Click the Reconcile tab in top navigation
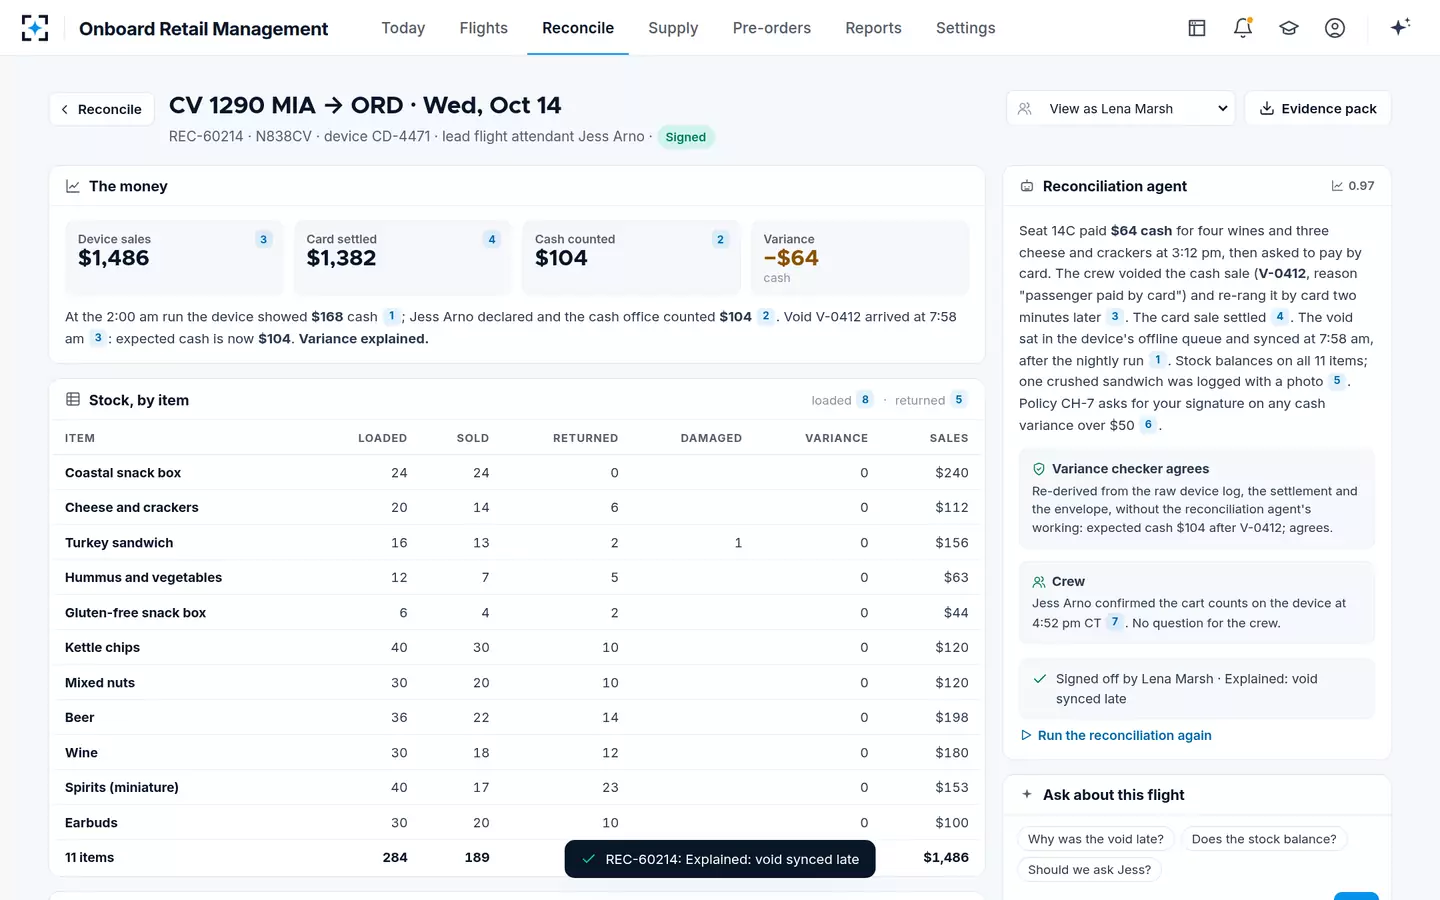 578,28
